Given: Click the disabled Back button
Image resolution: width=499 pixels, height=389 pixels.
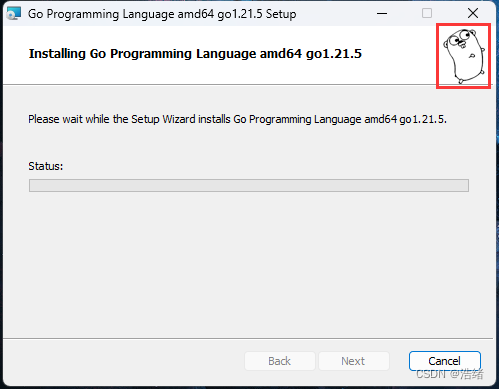Looking at the screenshot, I should click(280, 361).
